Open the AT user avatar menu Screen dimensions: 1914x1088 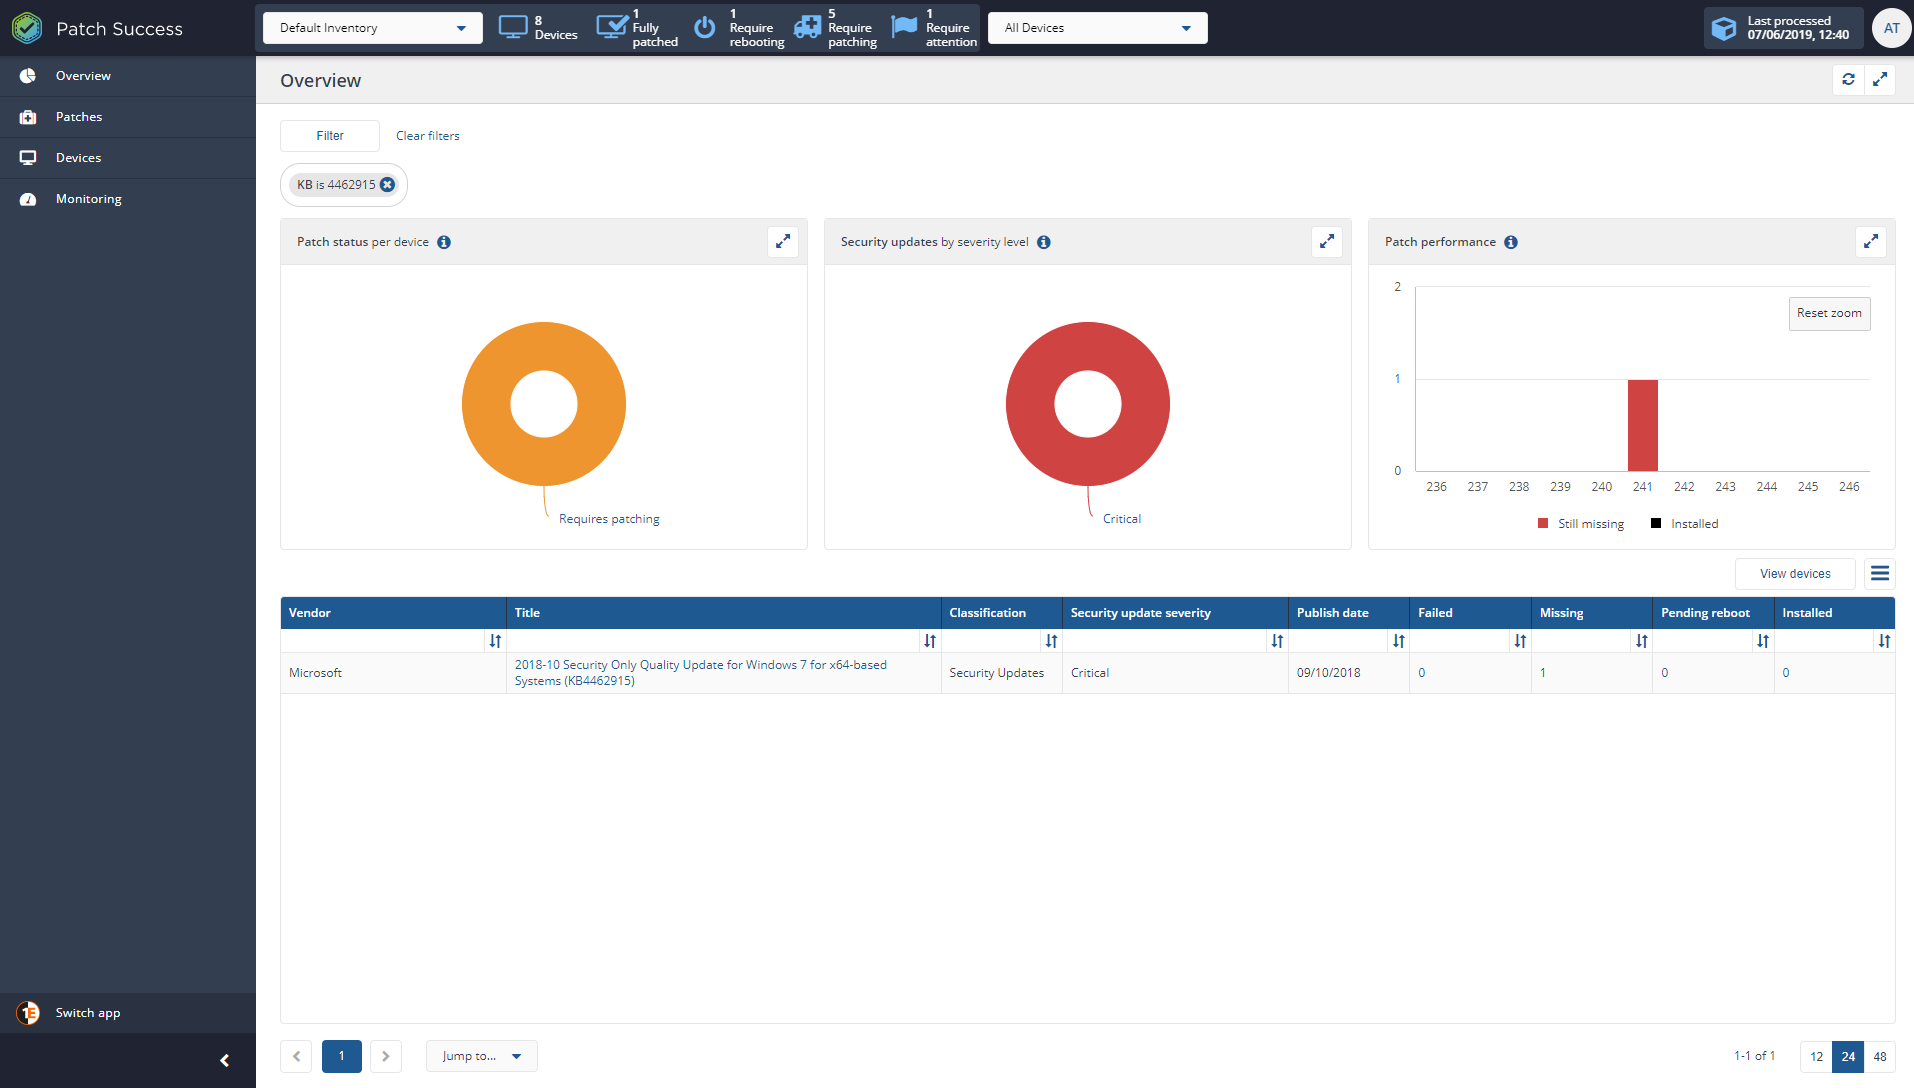[1891, 28]
